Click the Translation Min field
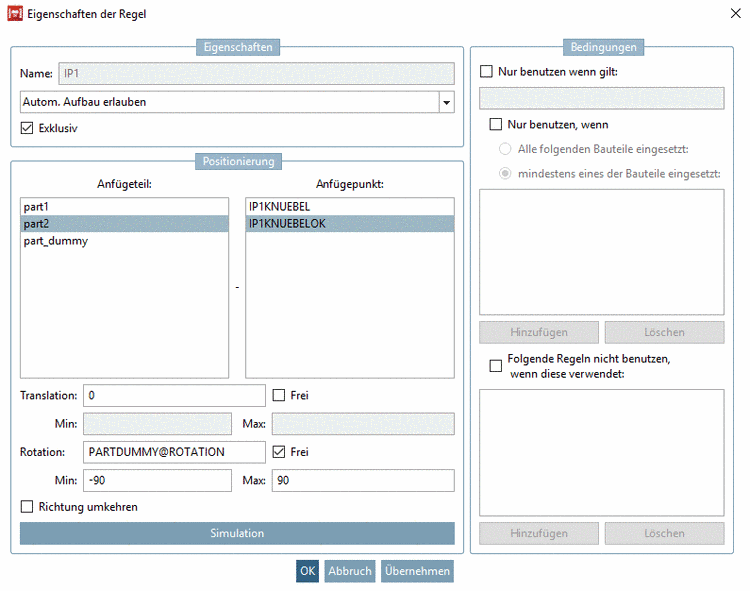 [157, 424]
